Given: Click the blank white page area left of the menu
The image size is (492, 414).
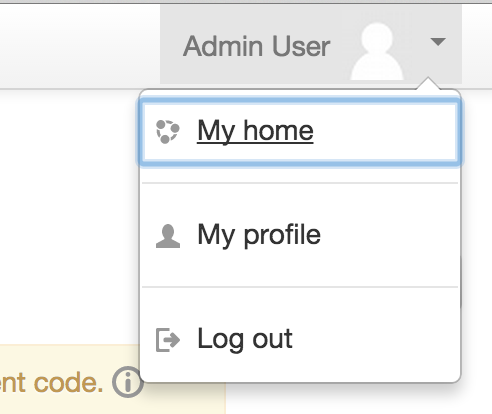Looking at the screenshot, I should 69,217.
